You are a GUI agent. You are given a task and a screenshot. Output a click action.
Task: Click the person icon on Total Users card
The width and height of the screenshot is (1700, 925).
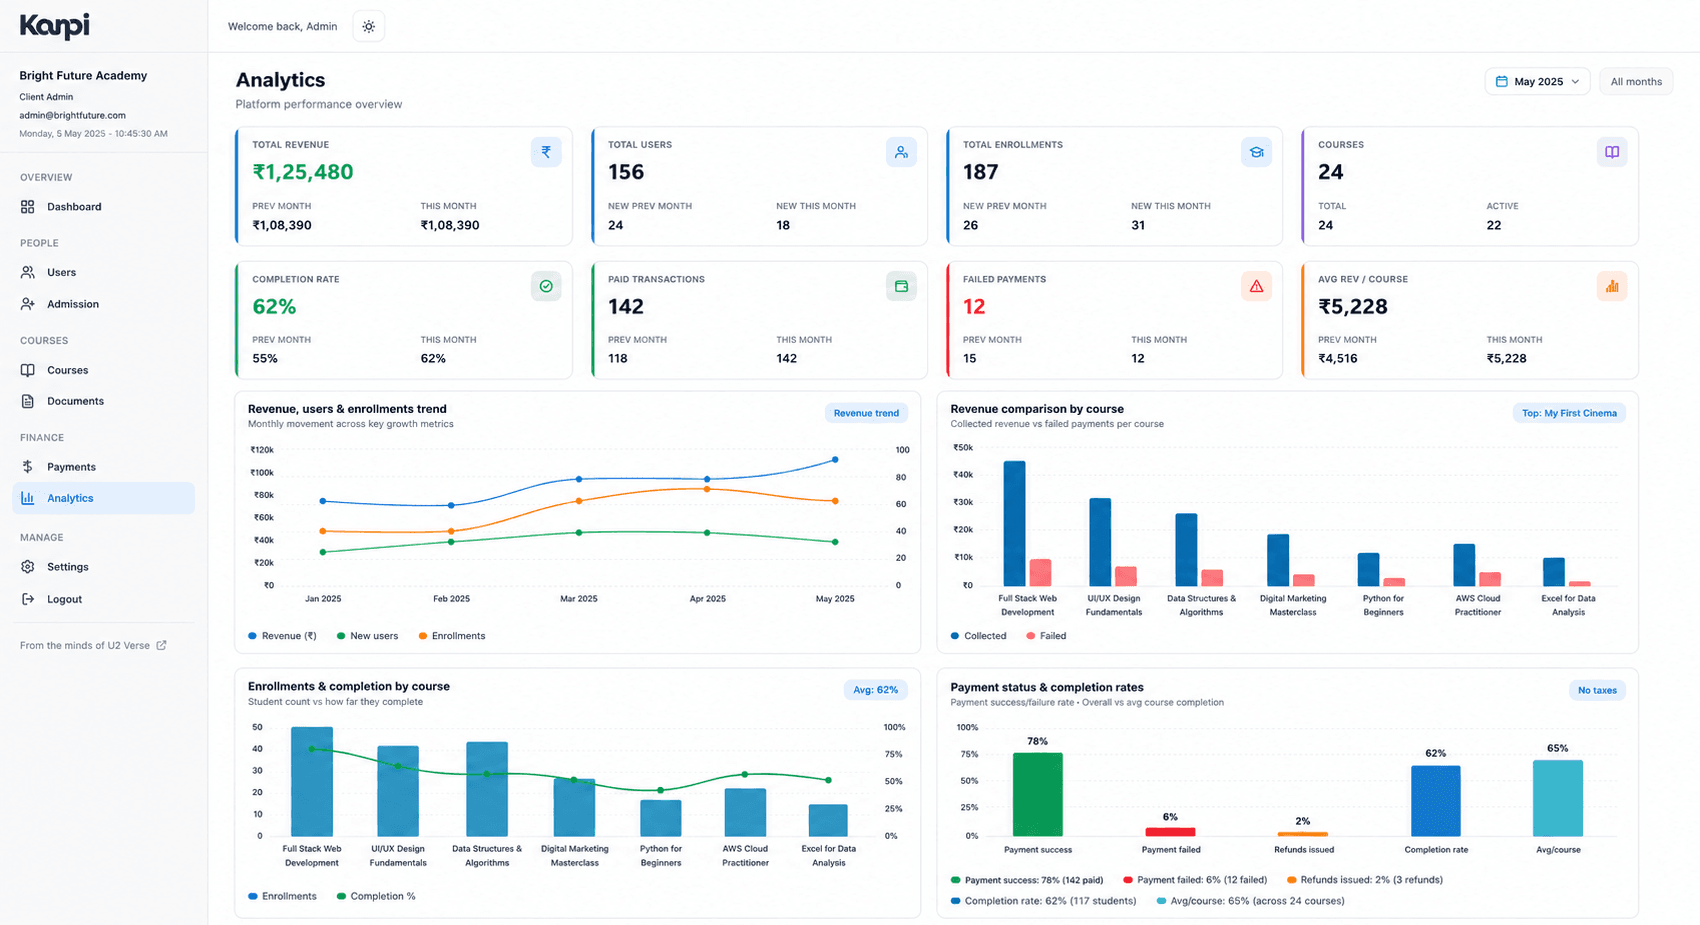tap(901, 152)
